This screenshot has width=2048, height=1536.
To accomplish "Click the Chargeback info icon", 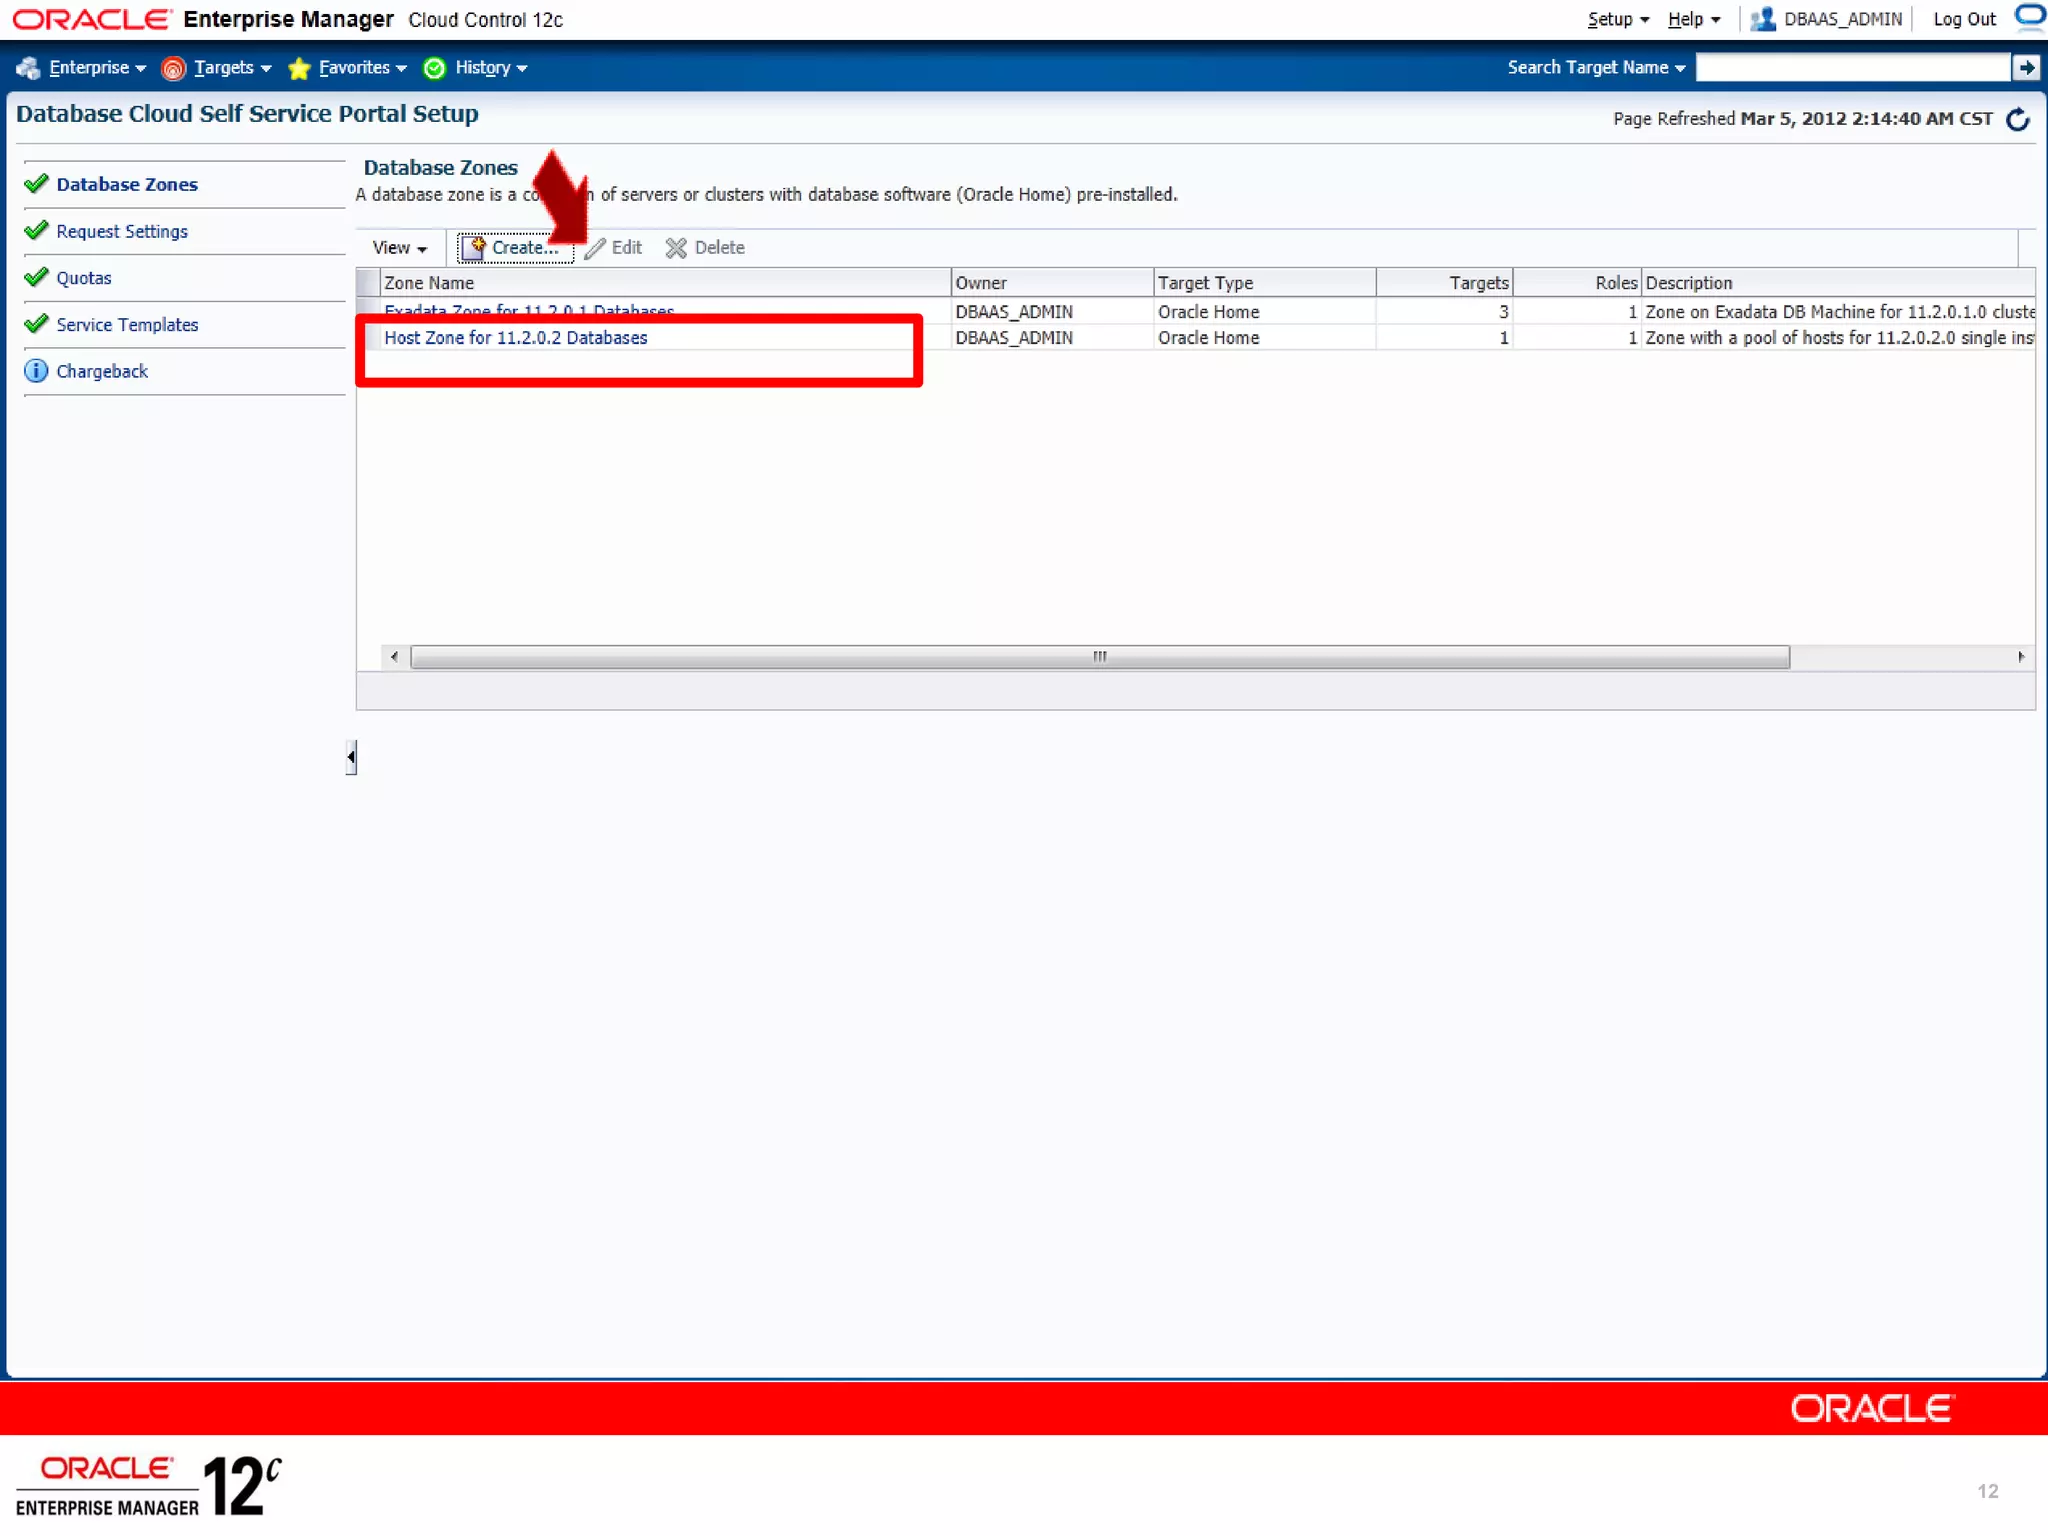I will [x=36, y=371].
